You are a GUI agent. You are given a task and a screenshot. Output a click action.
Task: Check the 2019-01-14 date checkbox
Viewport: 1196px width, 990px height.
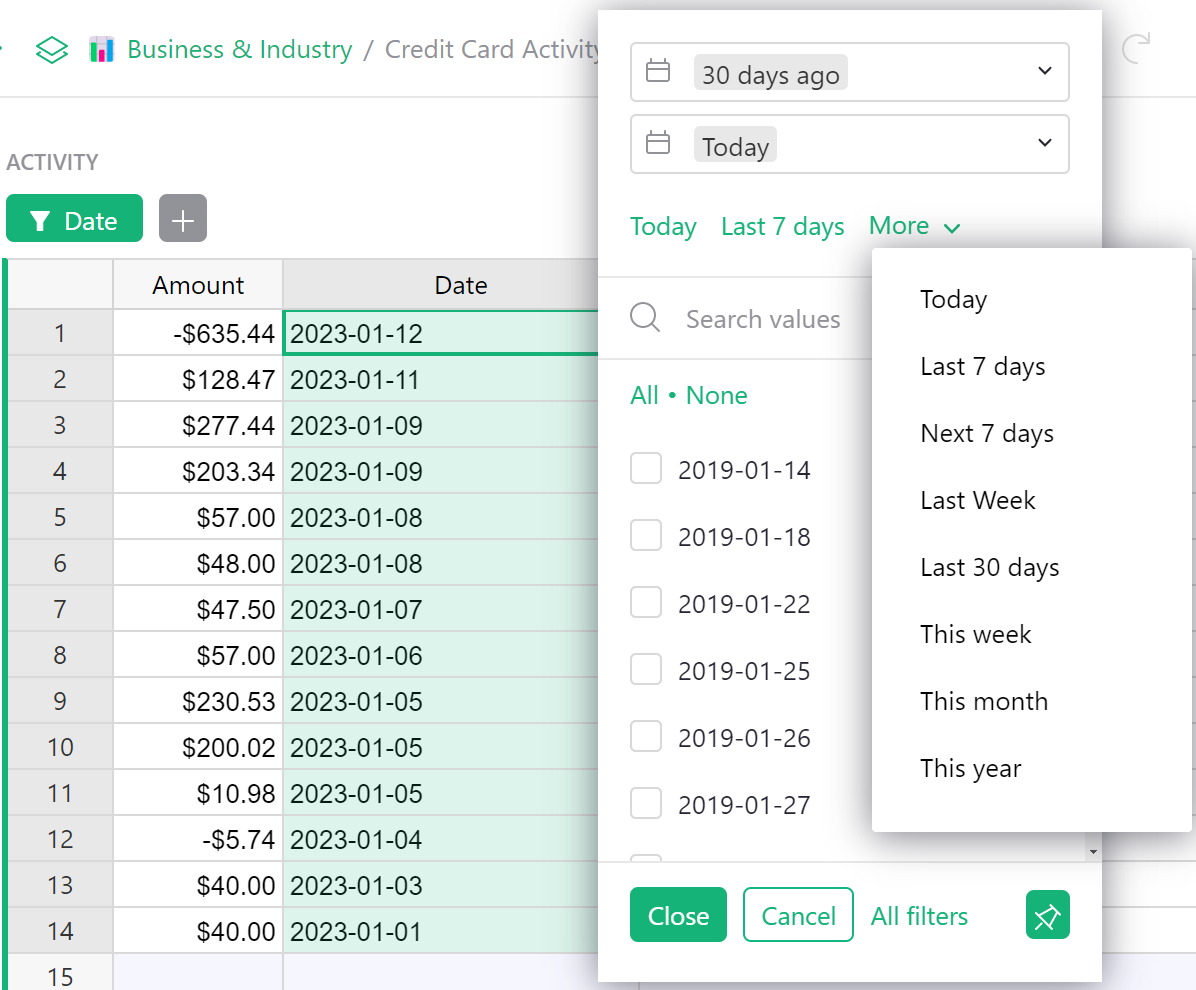pyautogui.click(x=646, y=468)
